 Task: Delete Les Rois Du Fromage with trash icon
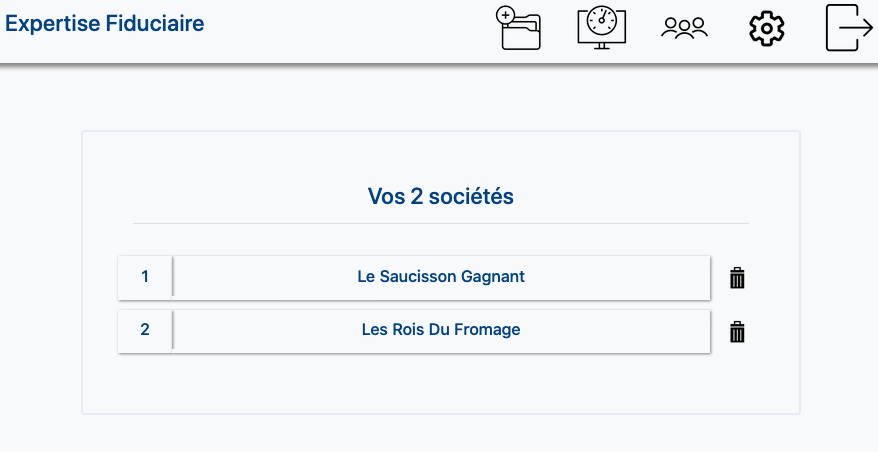(737, 332)
